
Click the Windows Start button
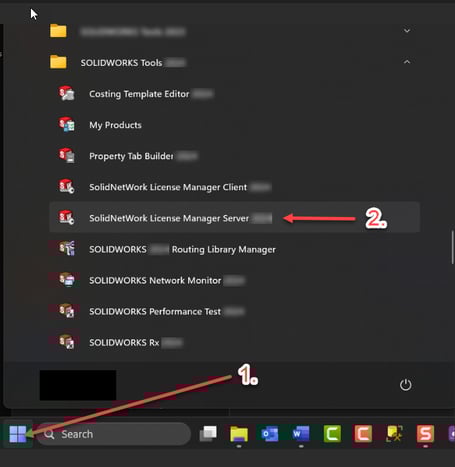point(18,434)
